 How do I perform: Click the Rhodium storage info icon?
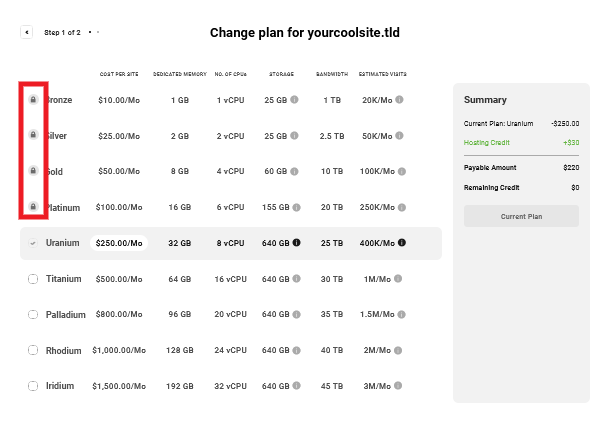click(x=296, y=350)
